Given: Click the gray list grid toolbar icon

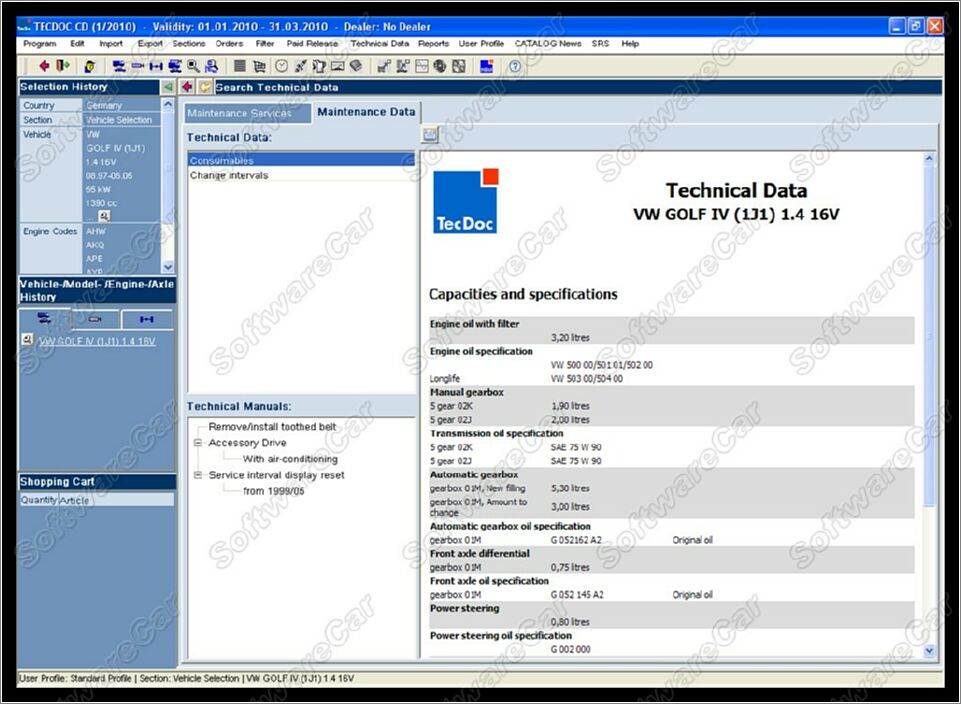Looking at the screenshot, I should pyautogui.click(x=240, y=66).
